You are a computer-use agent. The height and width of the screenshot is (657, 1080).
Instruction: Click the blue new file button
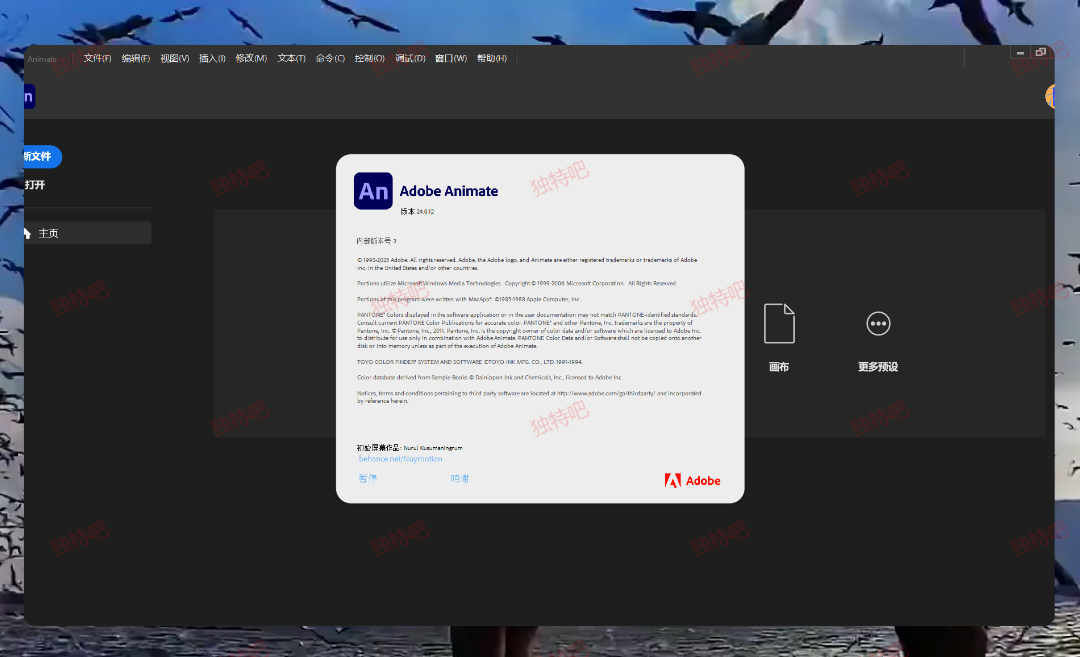coord(42,156)
